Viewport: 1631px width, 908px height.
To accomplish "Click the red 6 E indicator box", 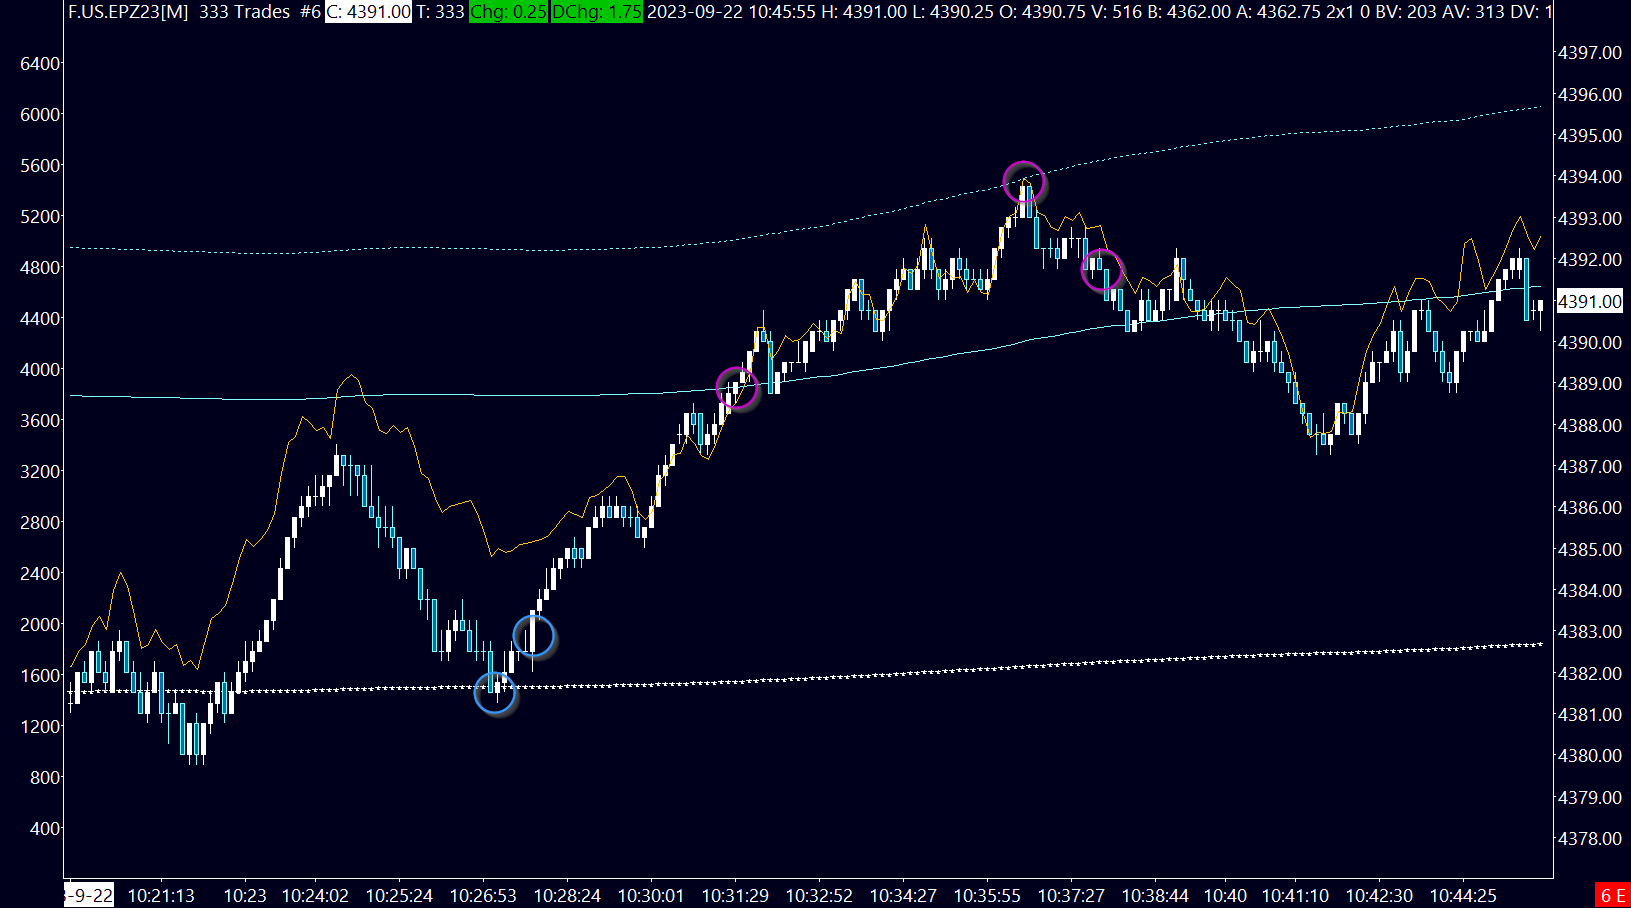I will [x=1612, y=895].
